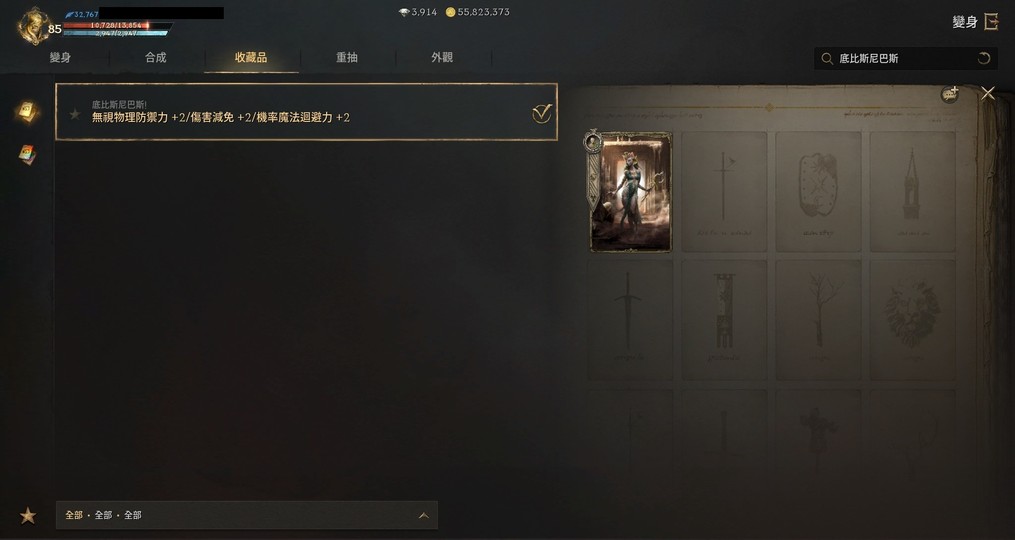The height and width of the screenshot is (540, 1015).
Task: Switch to the 重抽 tab
Action: (x=347, y=58)
